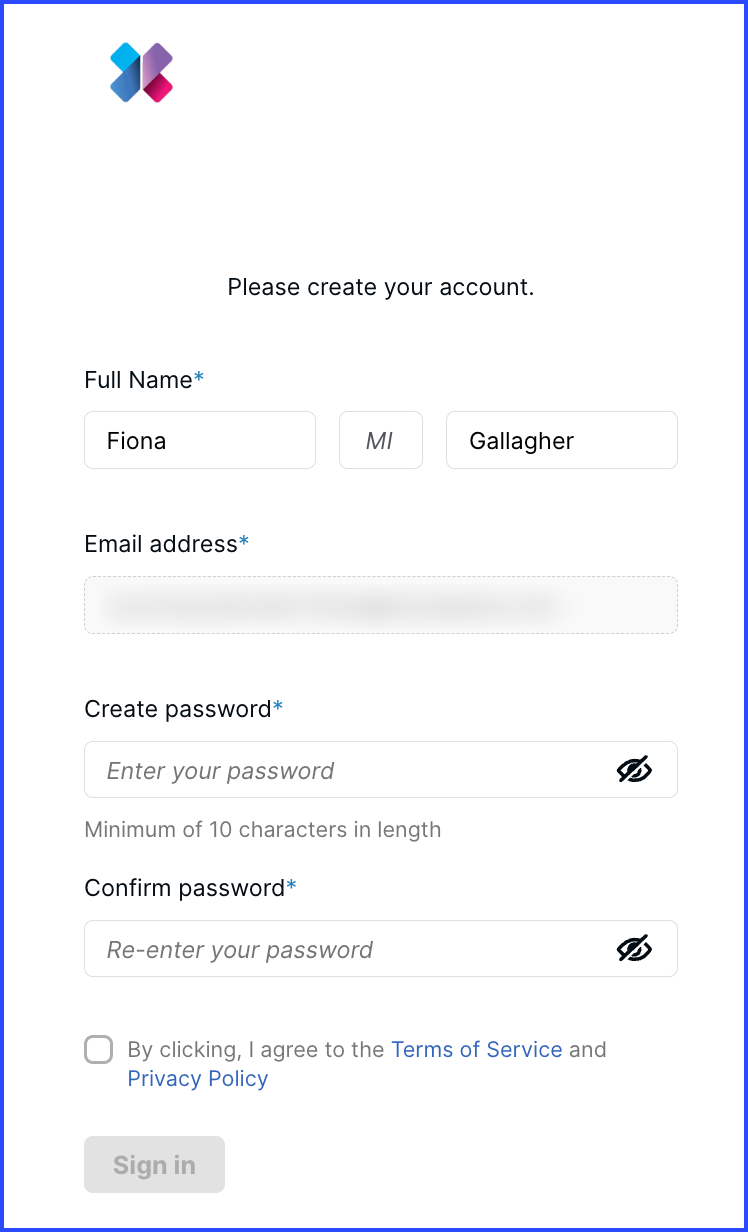Click the Confirm password label
The image size is (748, 1232).
(x=191, y=888)
